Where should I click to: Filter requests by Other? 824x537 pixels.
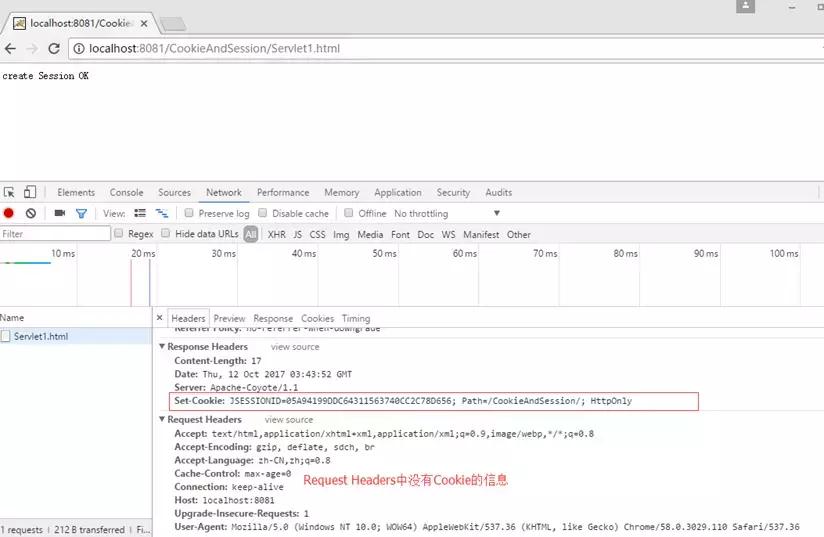click(519, 234)
